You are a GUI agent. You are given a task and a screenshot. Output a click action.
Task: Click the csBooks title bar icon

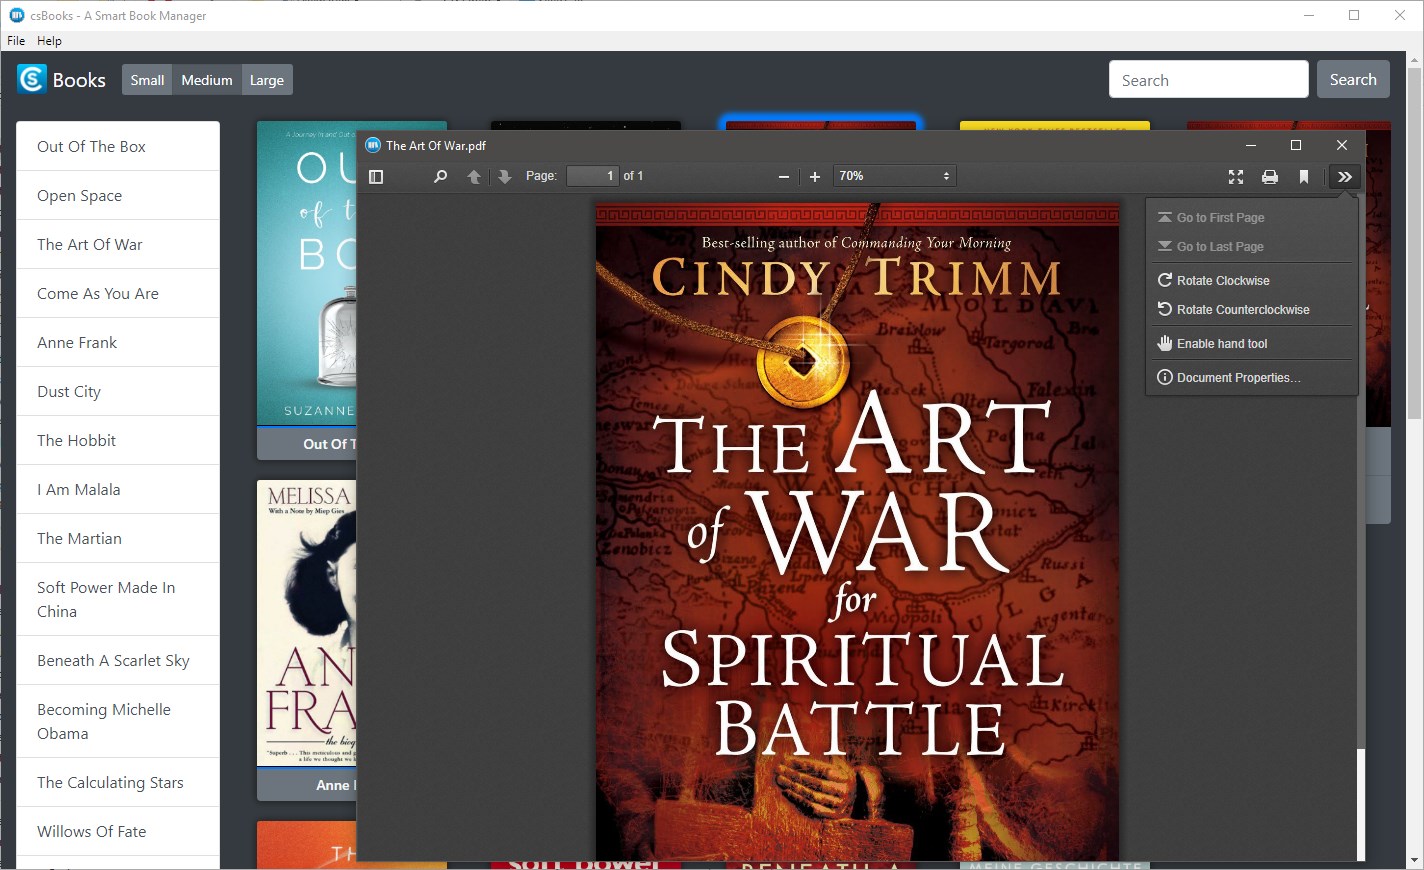[x=16, y=15]
